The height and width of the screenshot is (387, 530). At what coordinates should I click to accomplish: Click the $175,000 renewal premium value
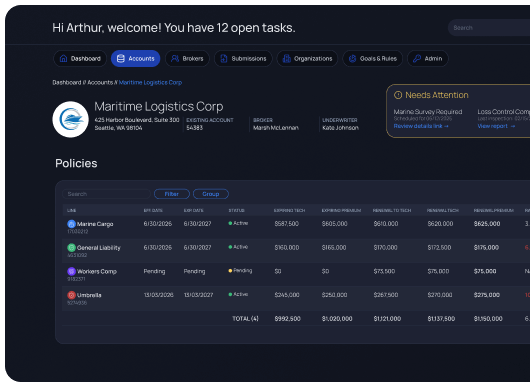(486, 247)
